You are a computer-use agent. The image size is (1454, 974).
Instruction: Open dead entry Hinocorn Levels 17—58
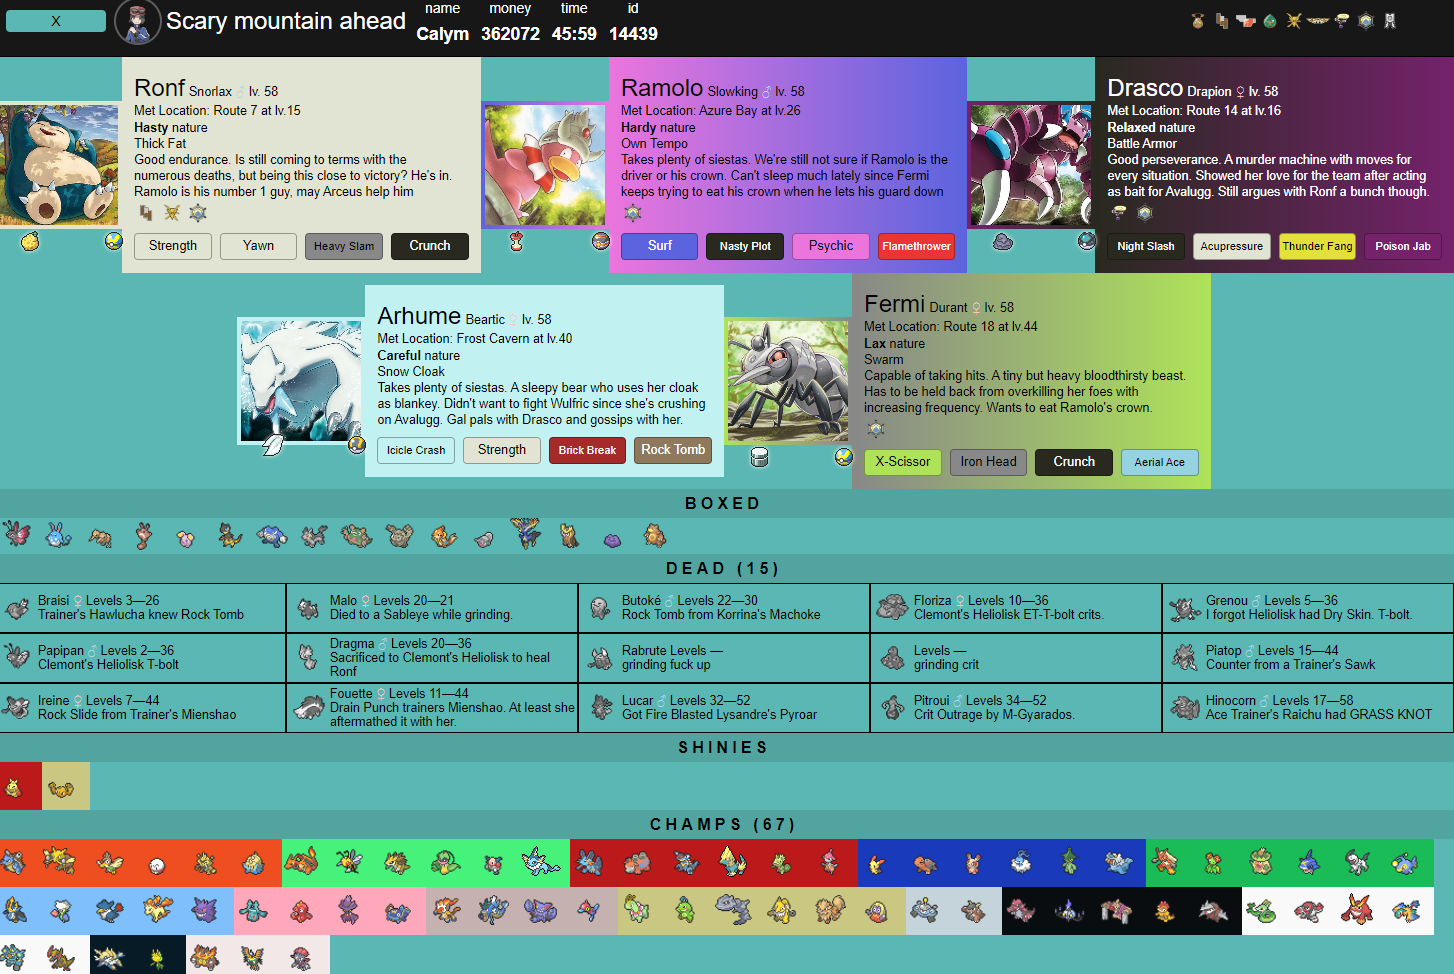coord(1308,708)
